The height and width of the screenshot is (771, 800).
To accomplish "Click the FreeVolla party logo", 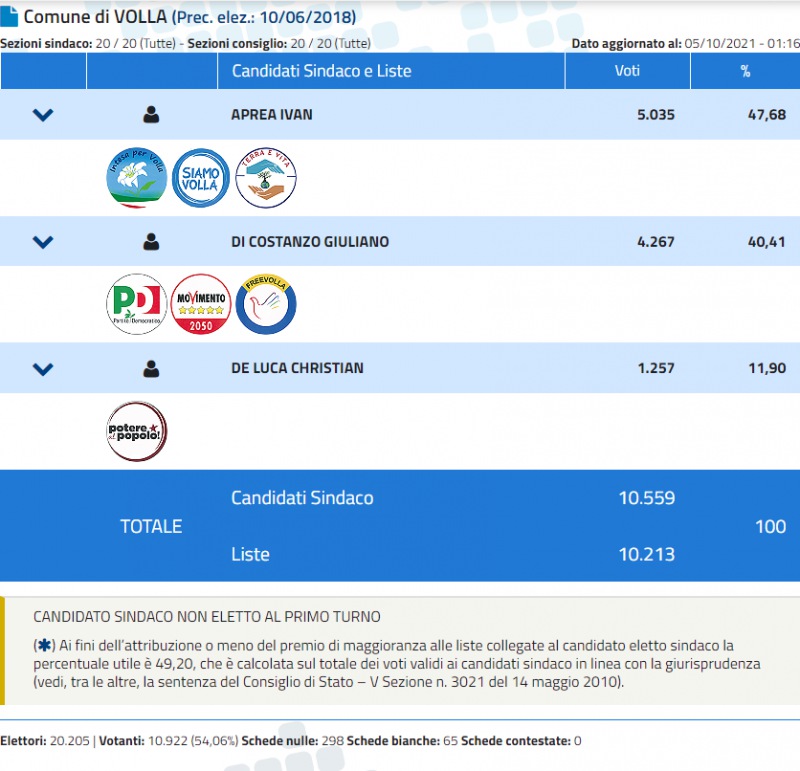I will click(266, 304).
